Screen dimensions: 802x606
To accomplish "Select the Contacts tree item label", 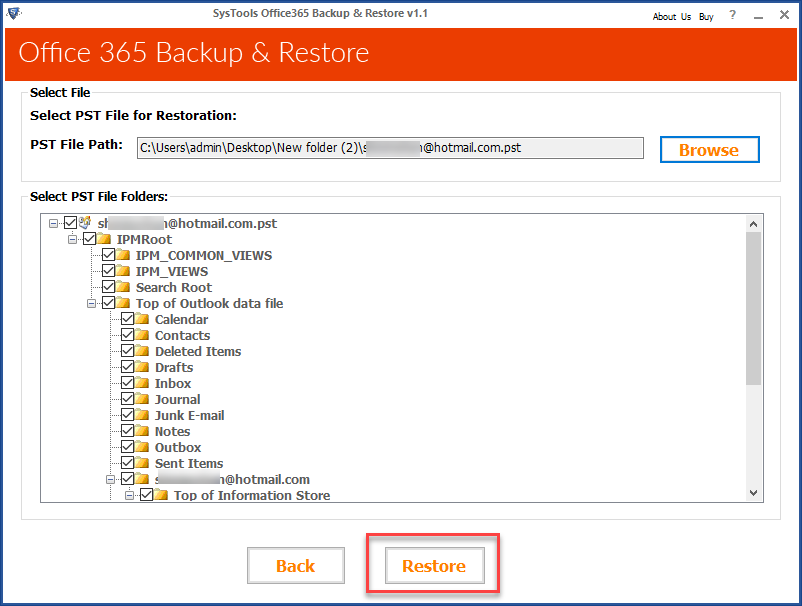I will pos(183,335).
